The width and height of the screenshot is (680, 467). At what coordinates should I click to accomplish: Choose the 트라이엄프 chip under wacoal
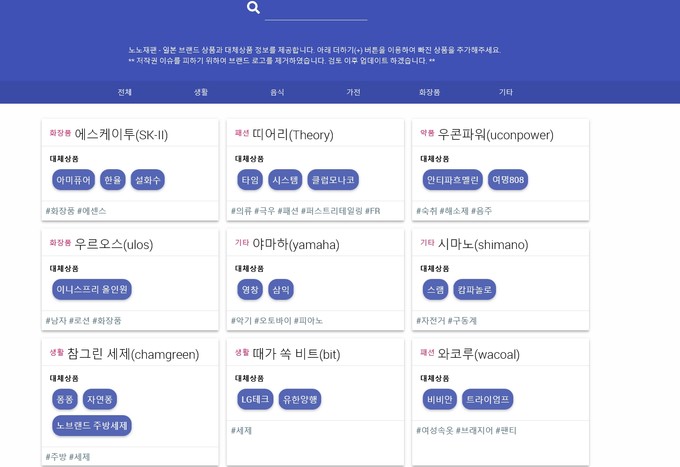tap(488, 399)
